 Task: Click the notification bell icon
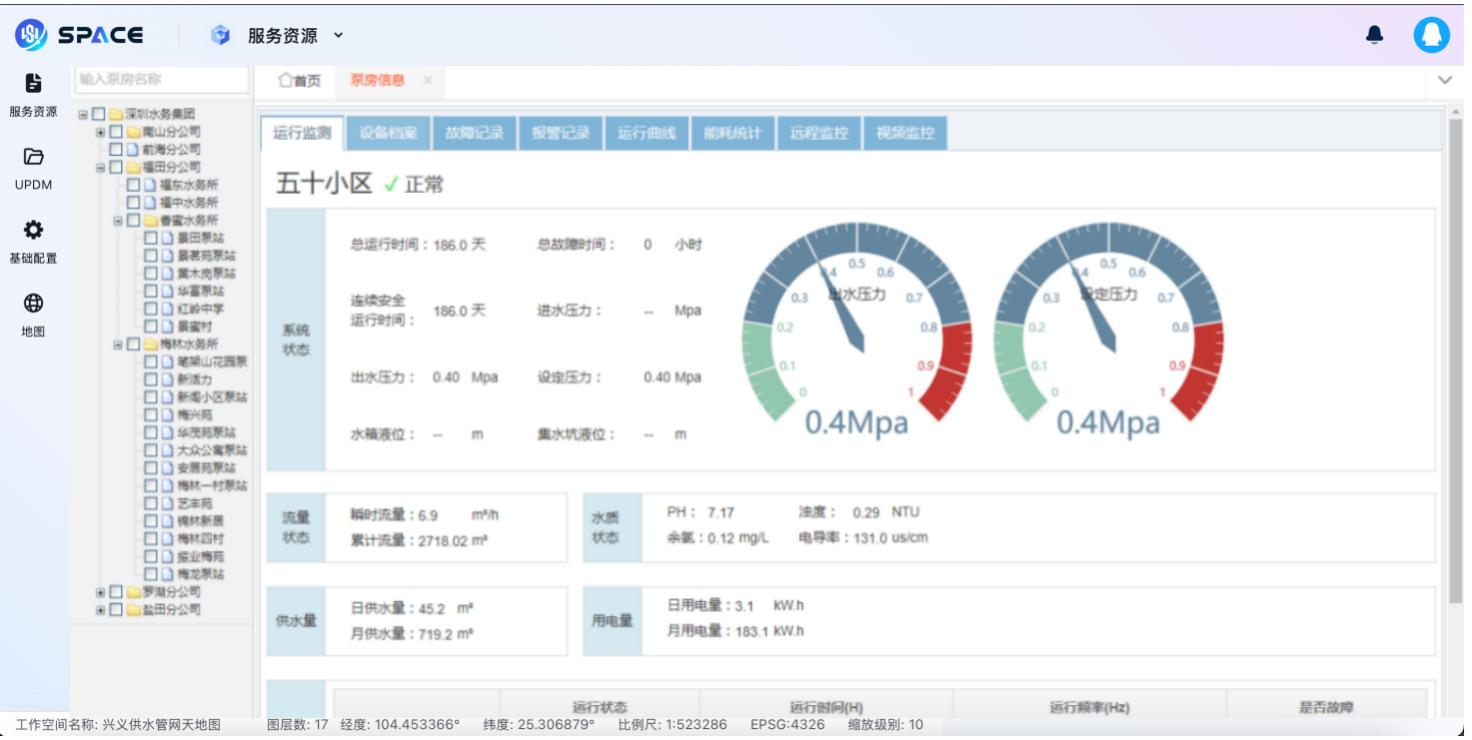tap(1374, 34)
